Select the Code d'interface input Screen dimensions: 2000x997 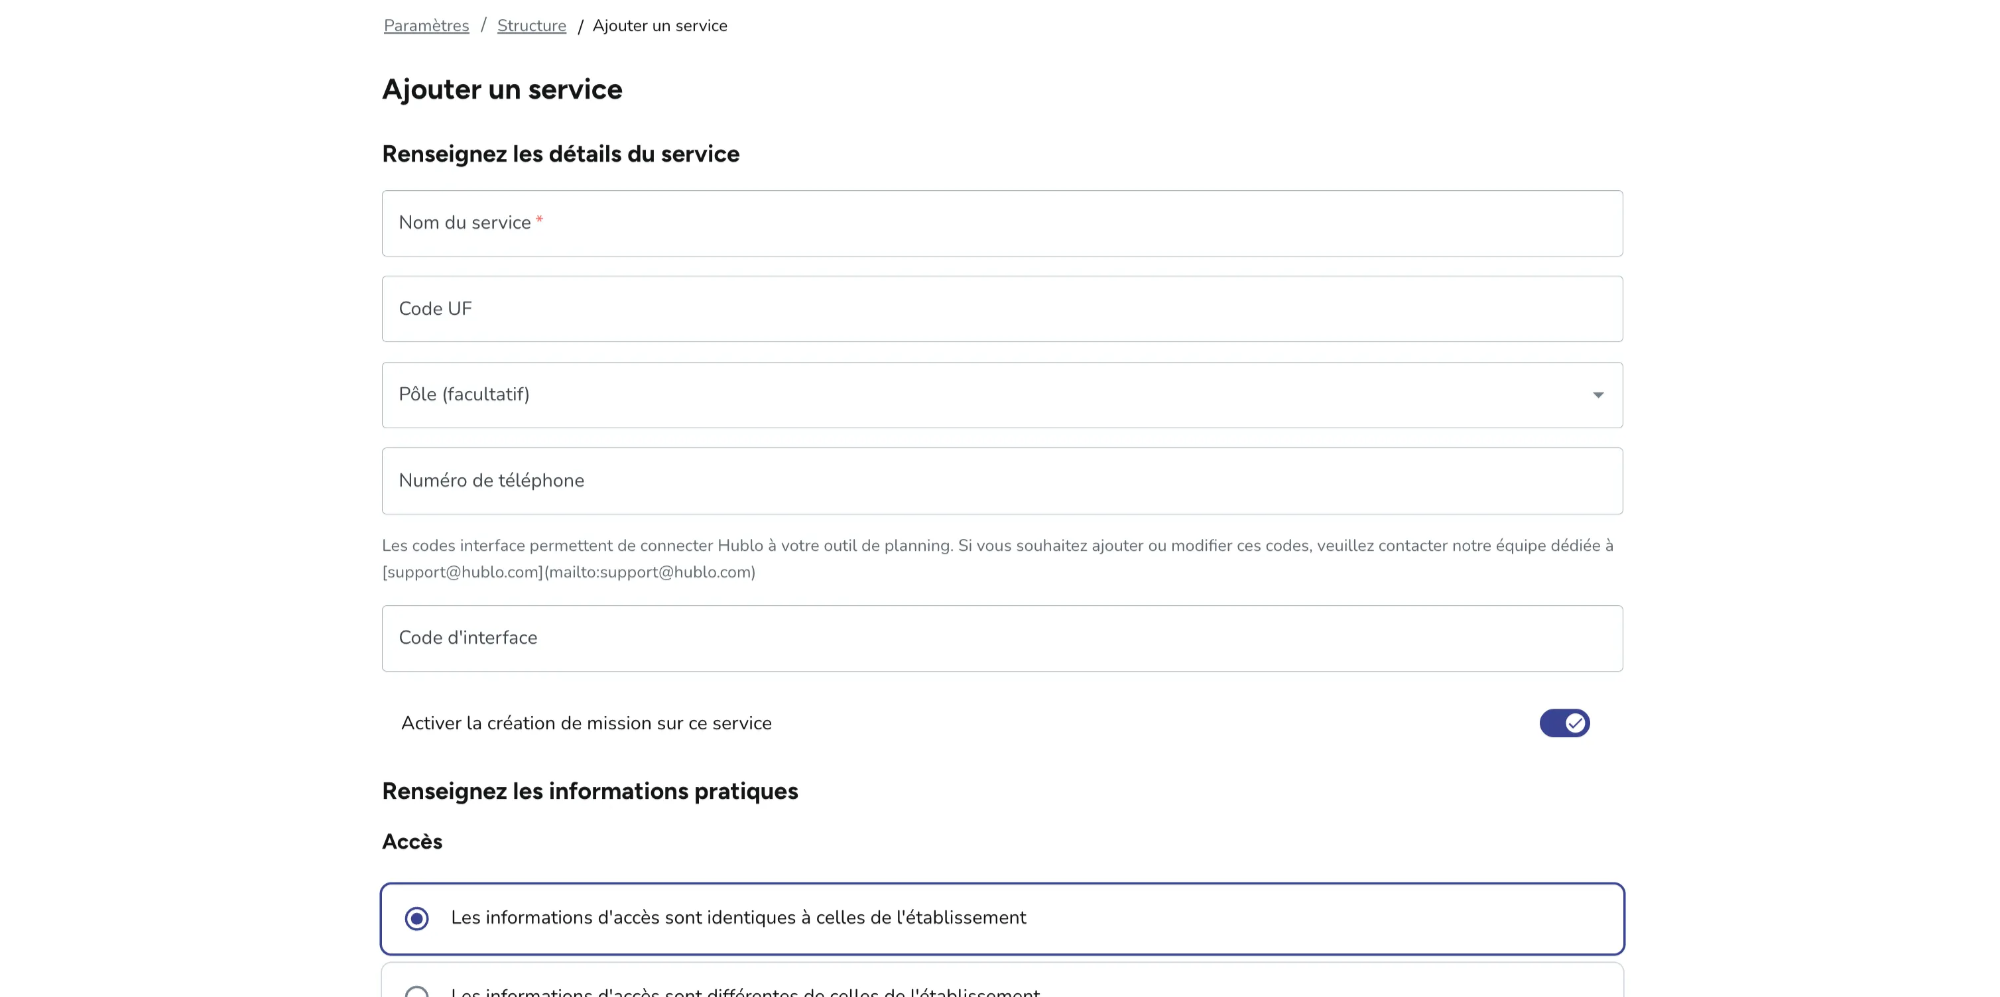click(x=1000, y=637)
